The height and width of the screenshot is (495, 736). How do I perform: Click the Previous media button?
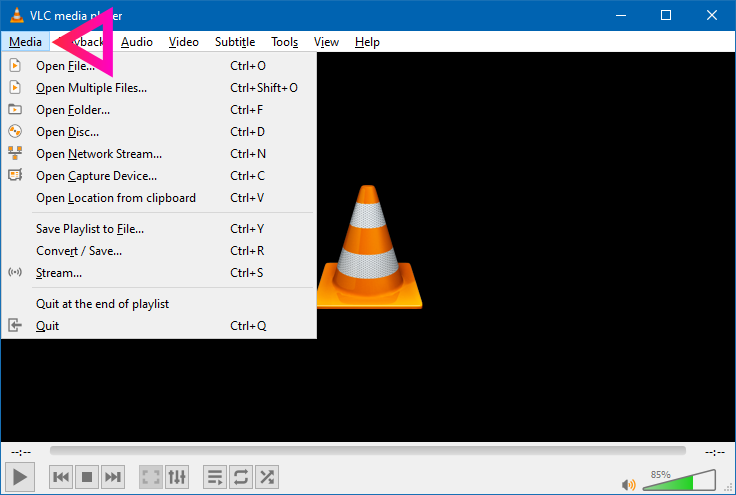61,477
